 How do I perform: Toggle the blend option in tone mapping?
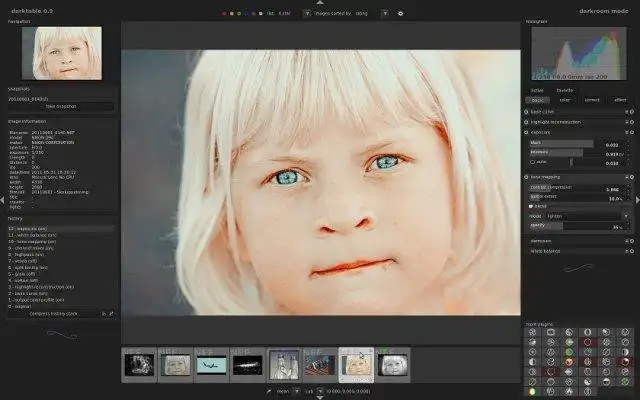[529, 206]
